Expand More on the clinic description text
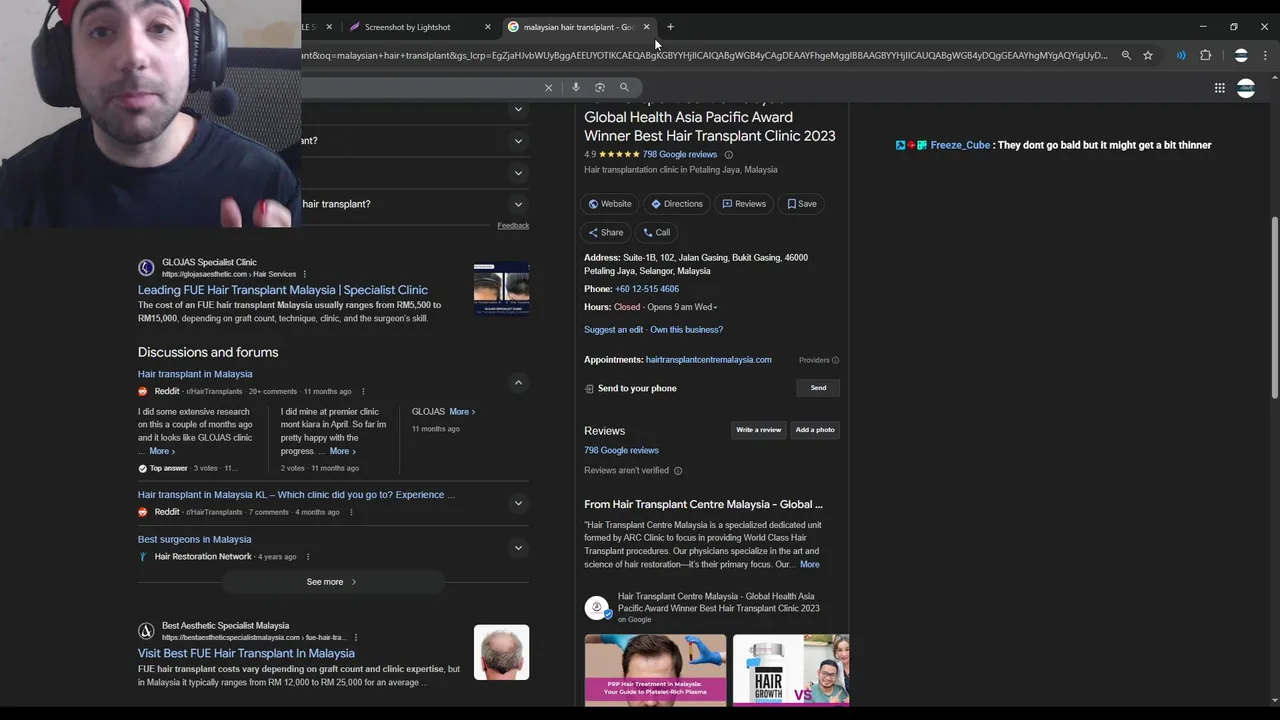 point(809,565)
